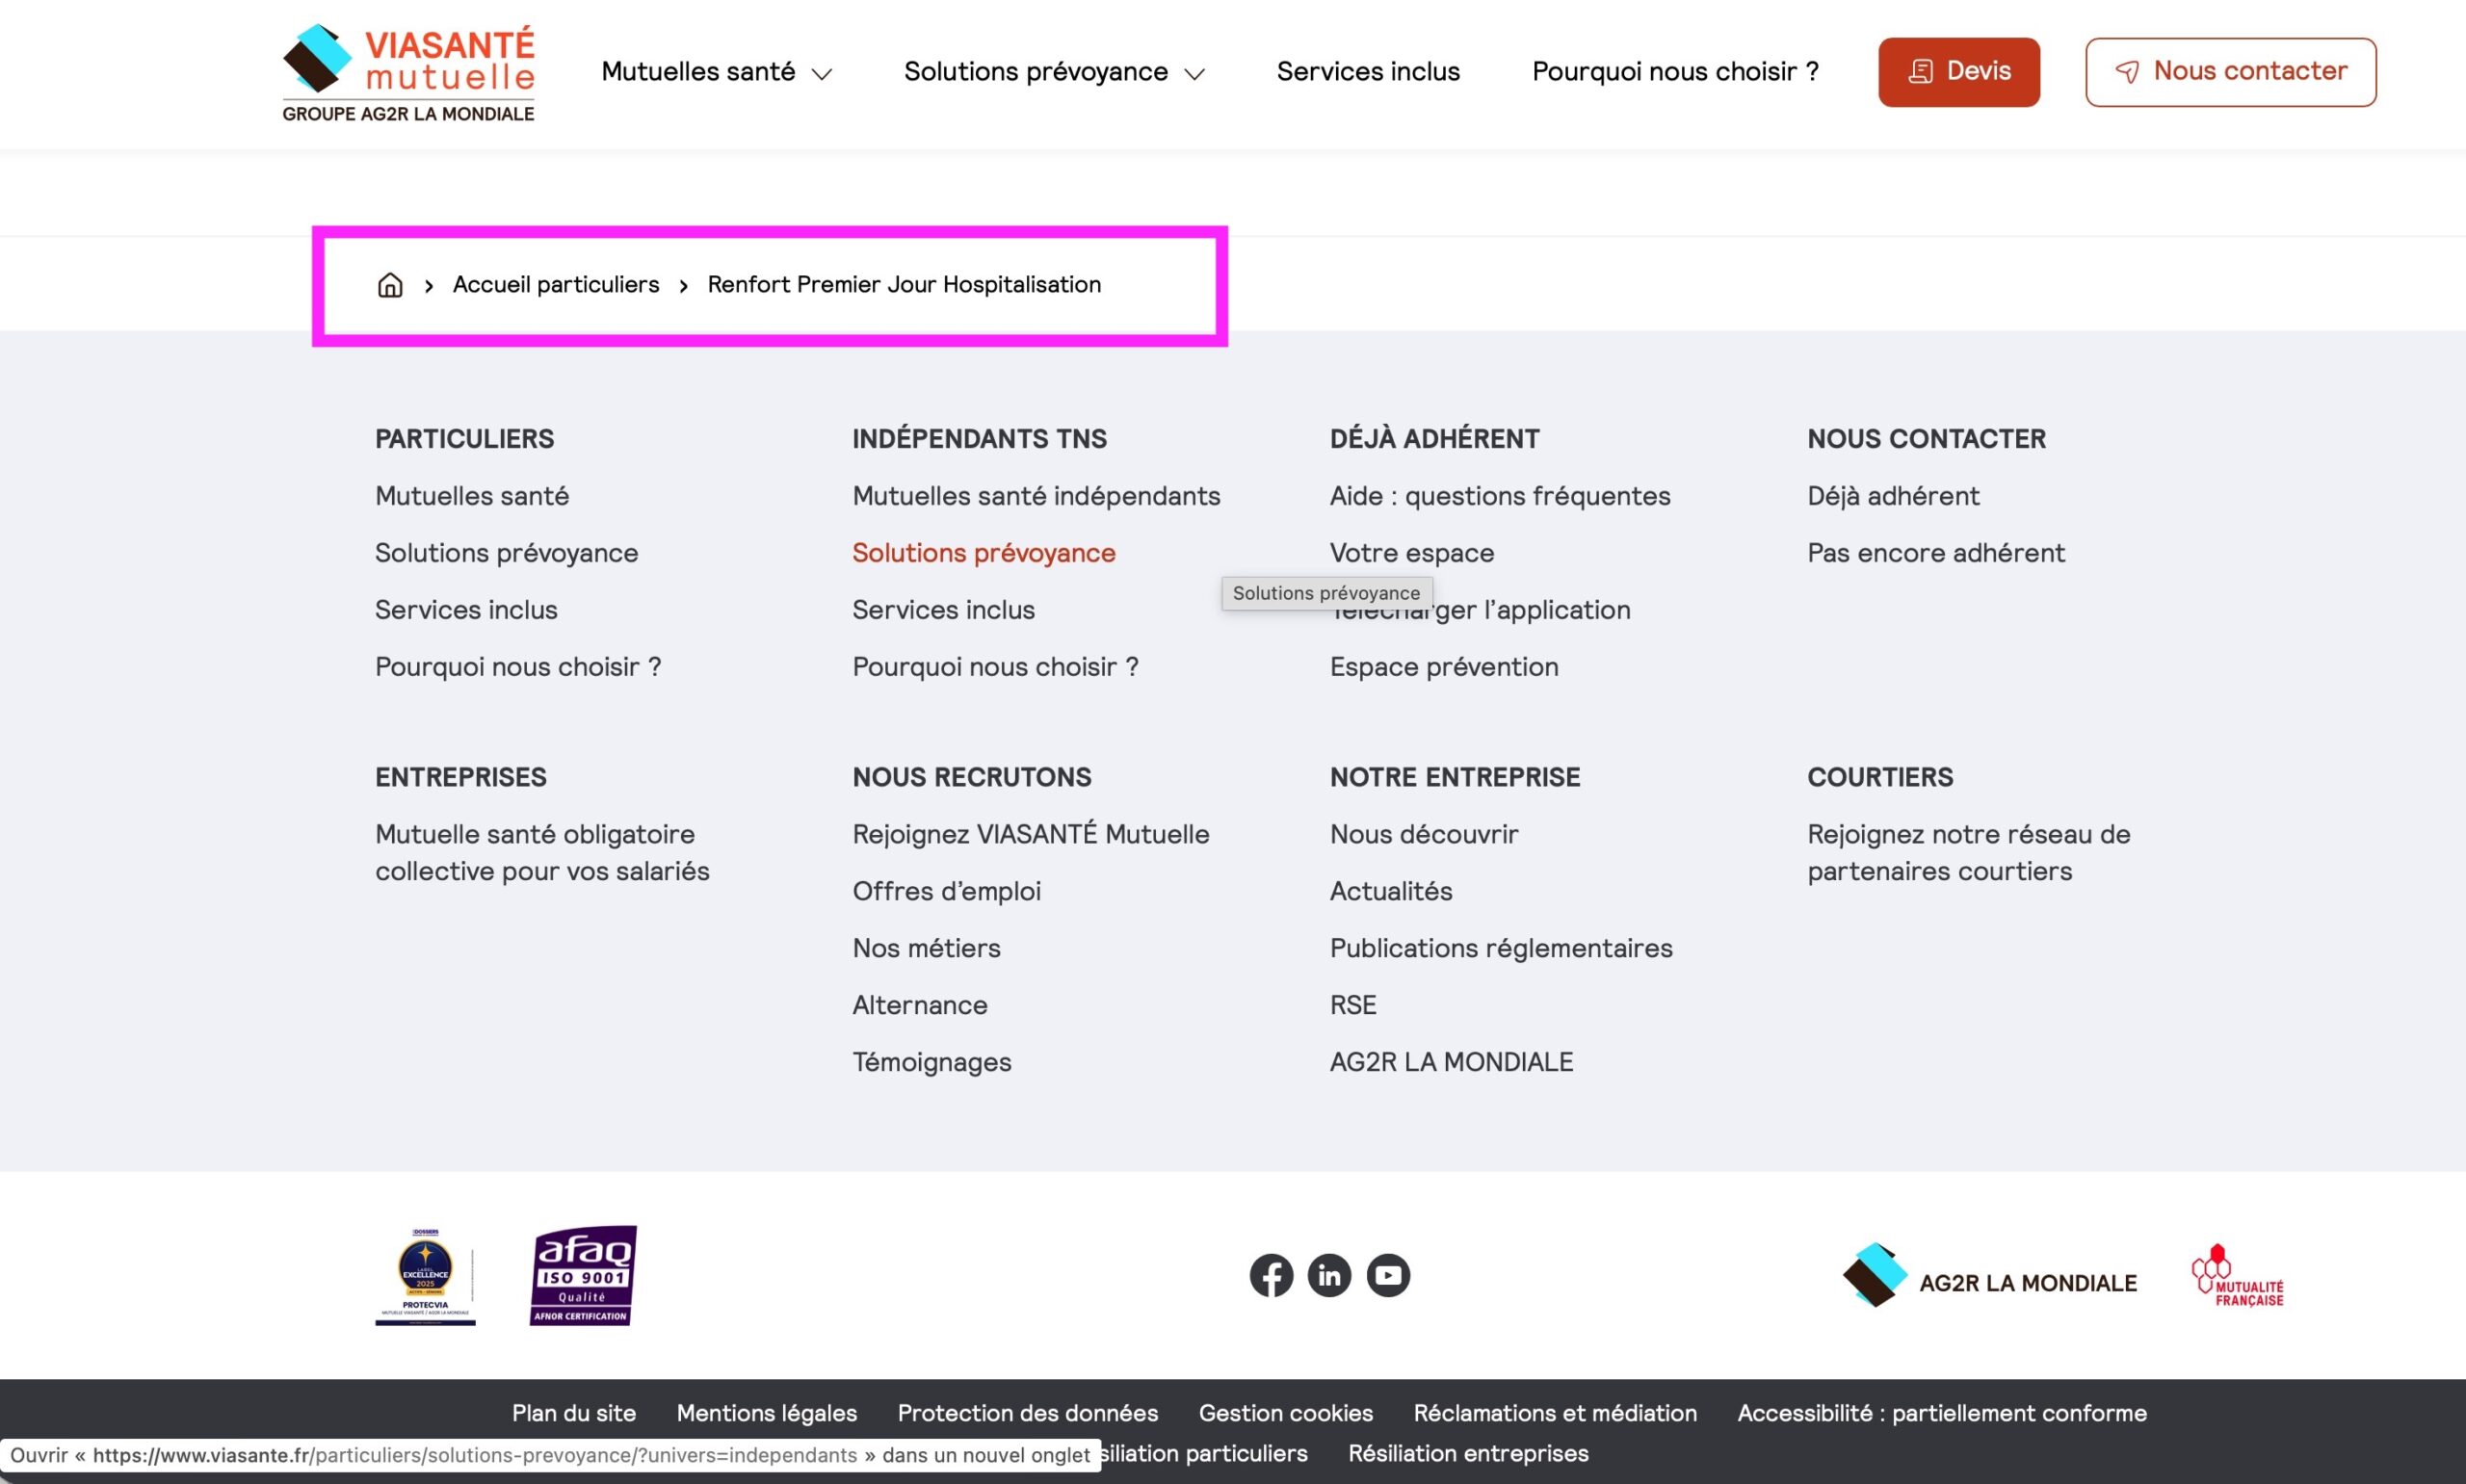Viewport: 2466px width, 1484px height.
Task: Open the YouTube social icon
Action: coord(1388,1275)
